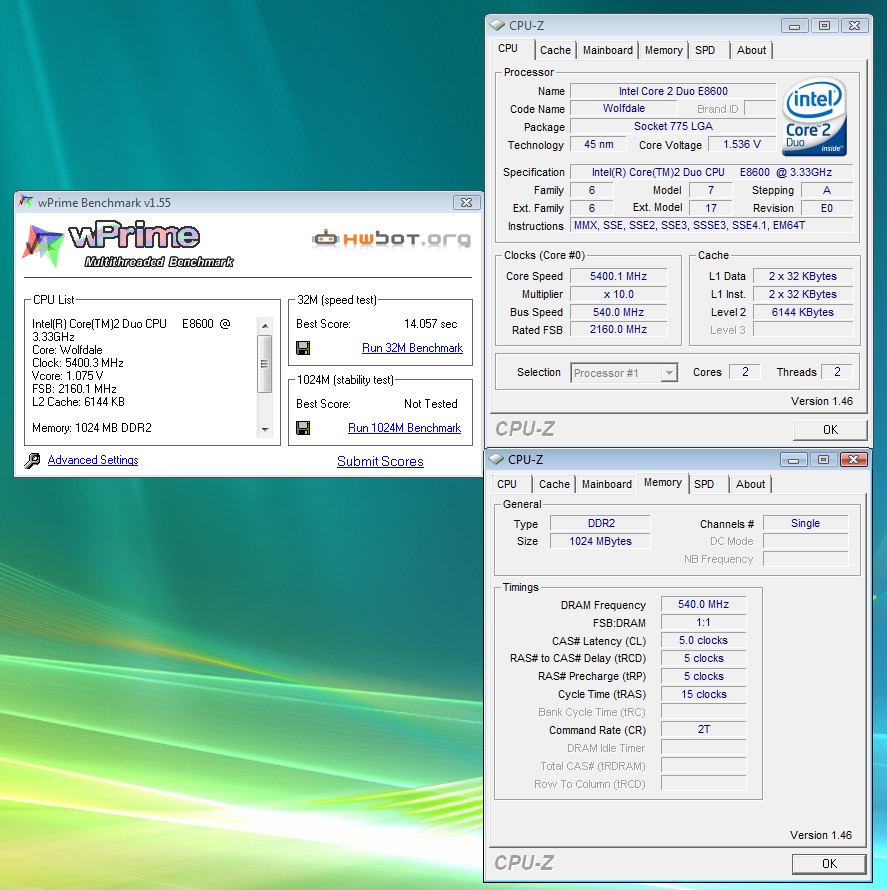Click the Bus Speed 540.0 MHz value

click(619, 312)
